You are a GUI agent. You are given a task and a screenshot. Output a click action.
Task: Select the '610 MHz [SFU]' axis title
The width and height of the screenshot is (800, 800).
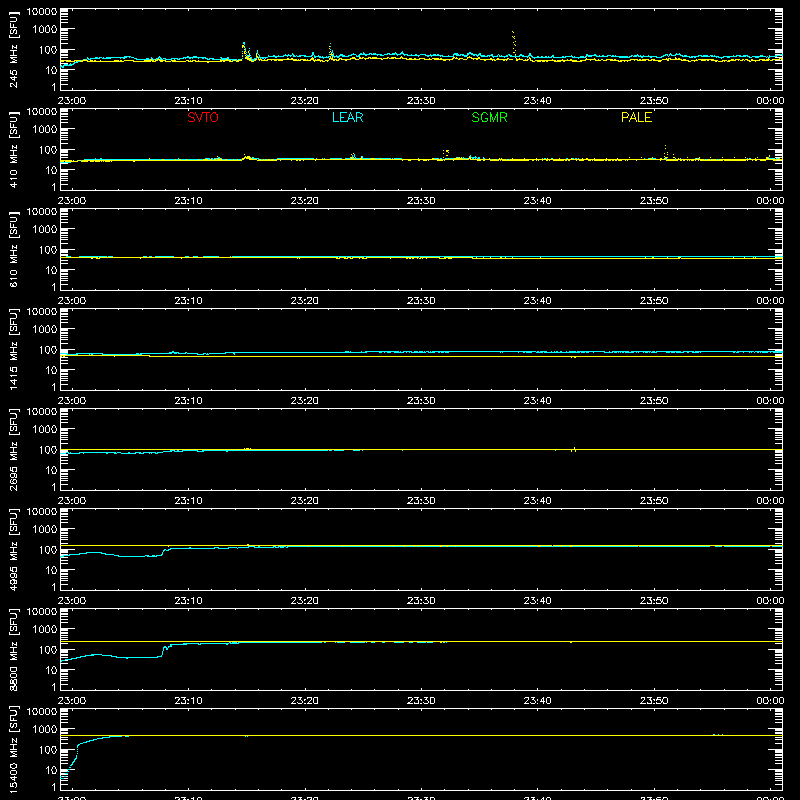tap(13, 249)
